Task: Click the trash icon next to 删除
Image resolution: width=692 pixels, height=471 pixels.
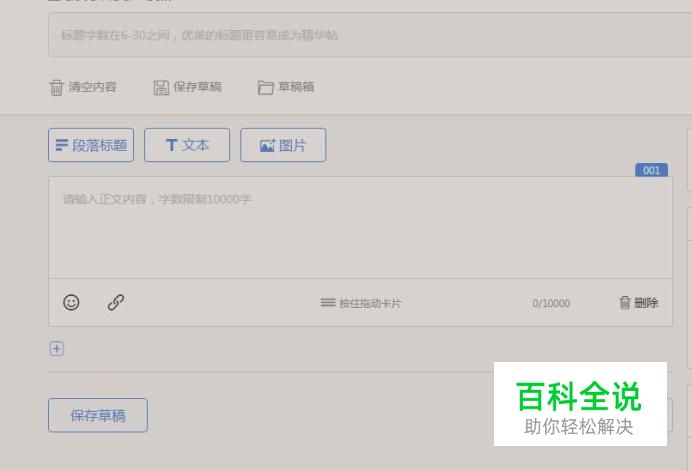Action: 624,303
